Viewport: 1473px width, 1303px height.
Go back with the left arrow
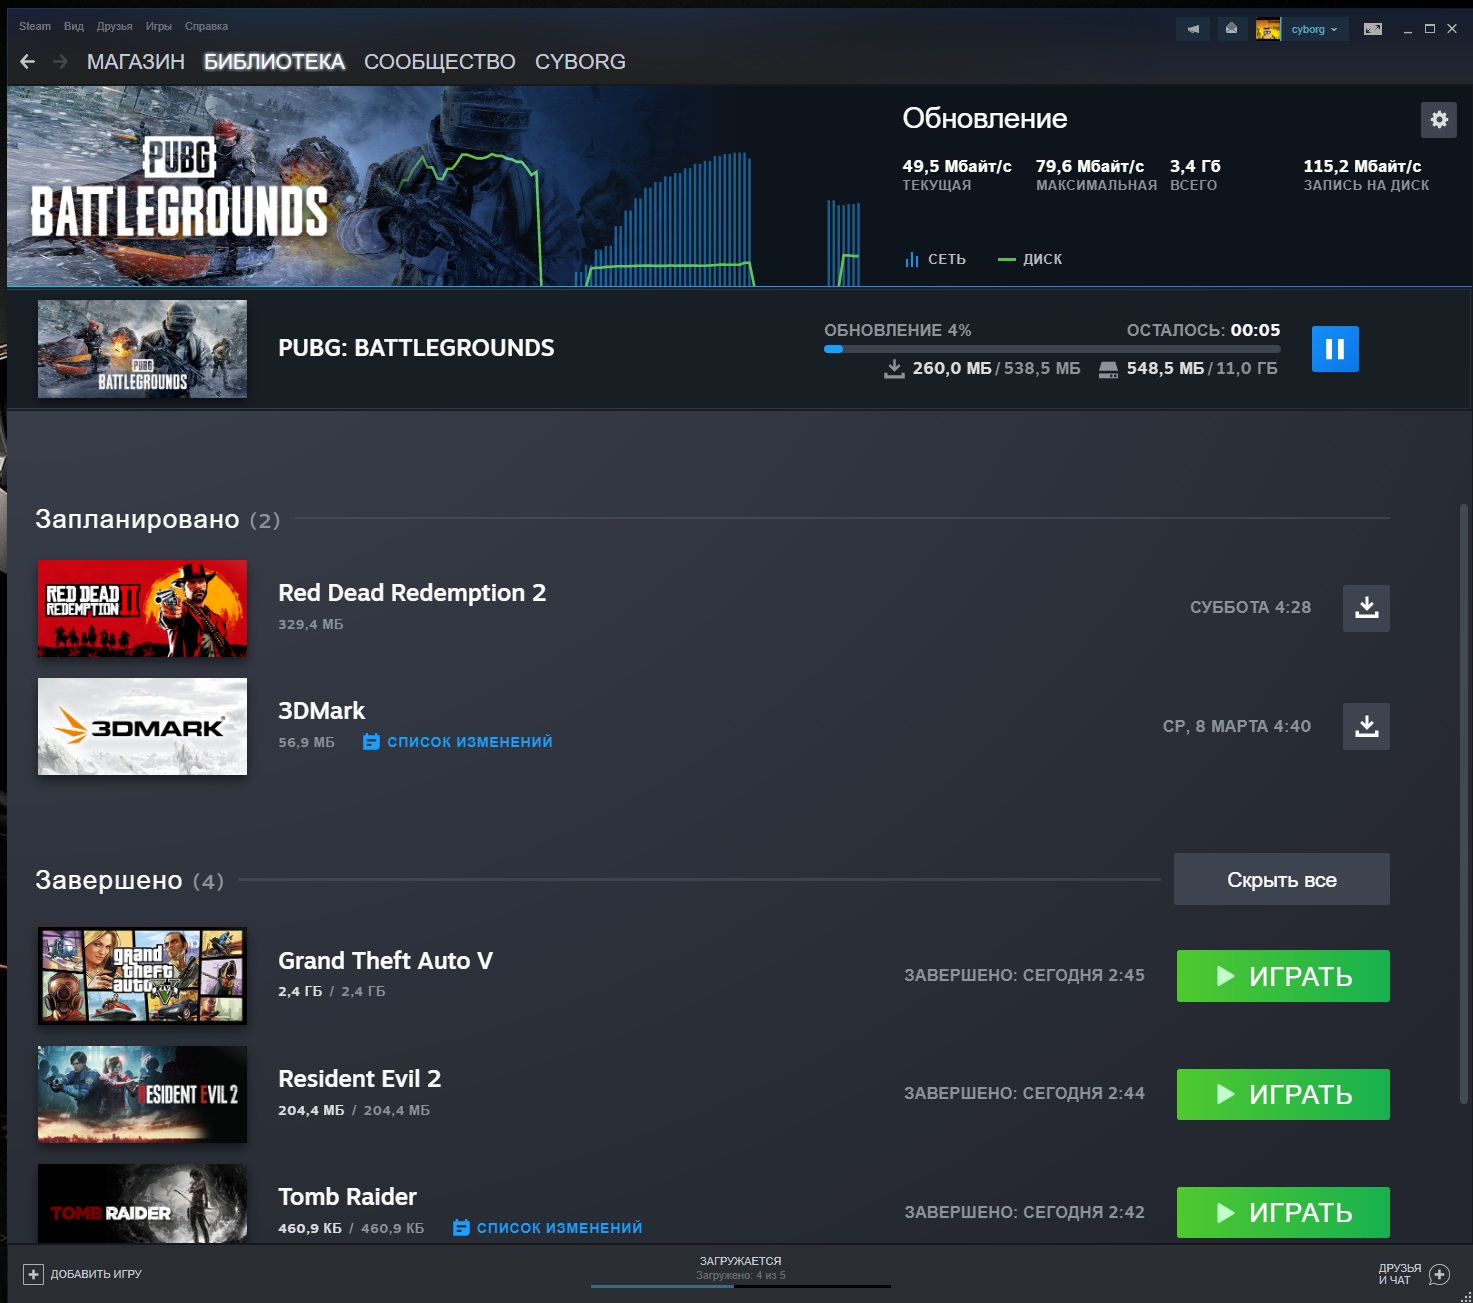click(28, 62)
